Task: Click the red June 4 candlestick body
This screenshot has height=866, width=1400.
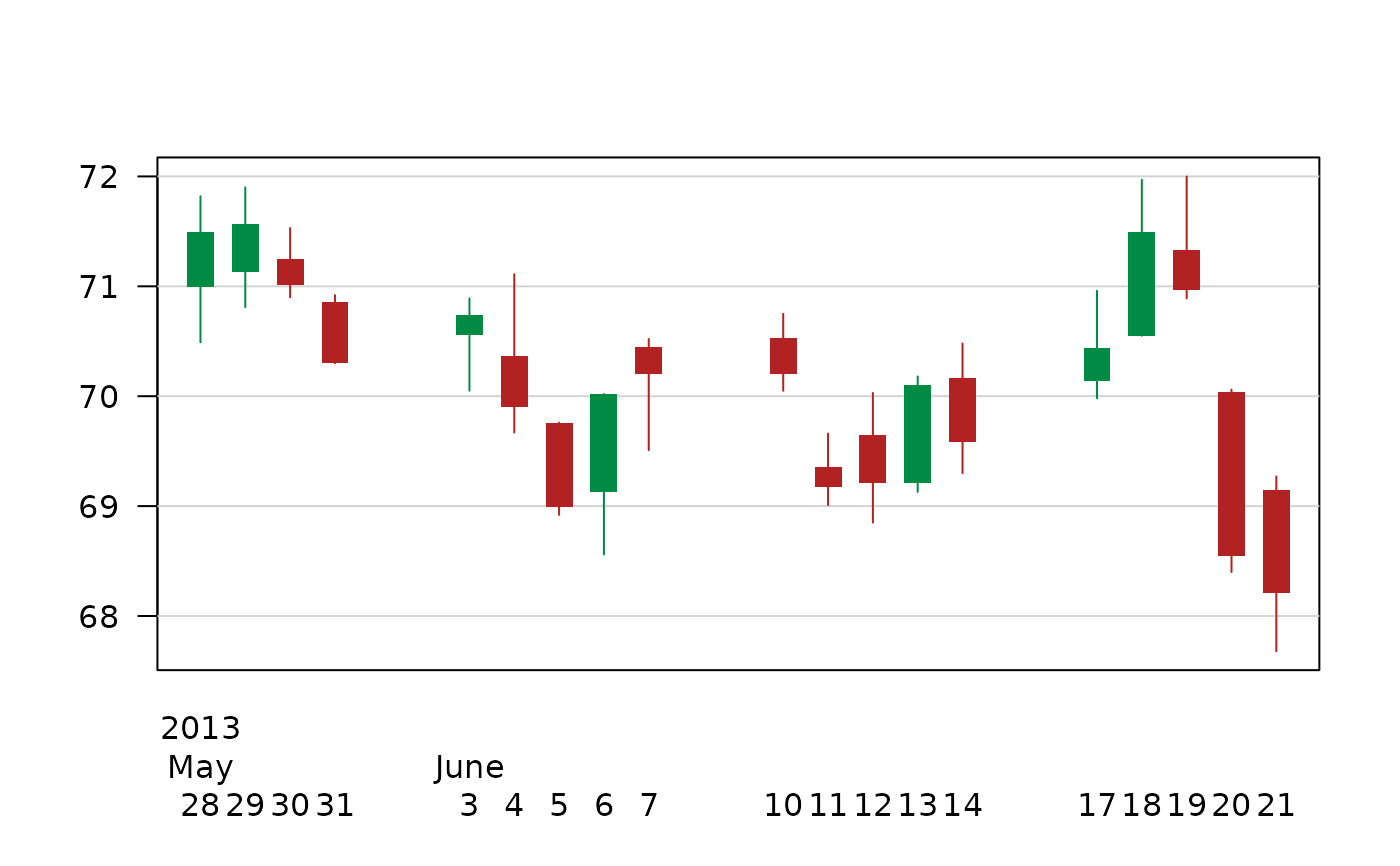Action: click(514, 381)
